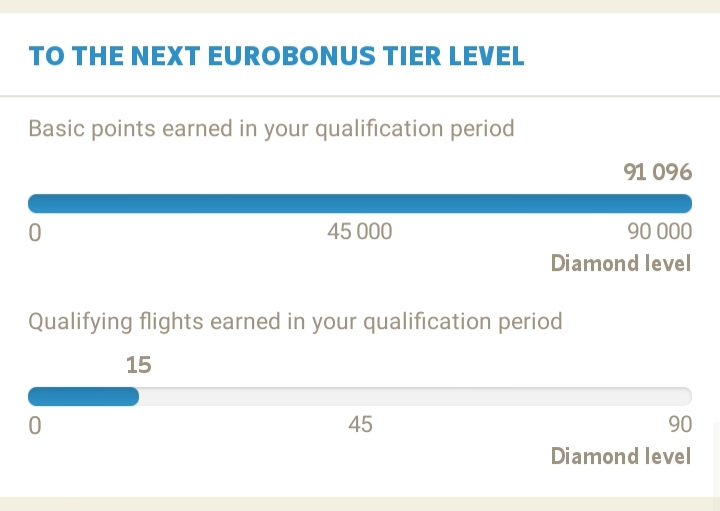Click the 90 000 target label
Viewport: 720px width, 511px height.
659,232
